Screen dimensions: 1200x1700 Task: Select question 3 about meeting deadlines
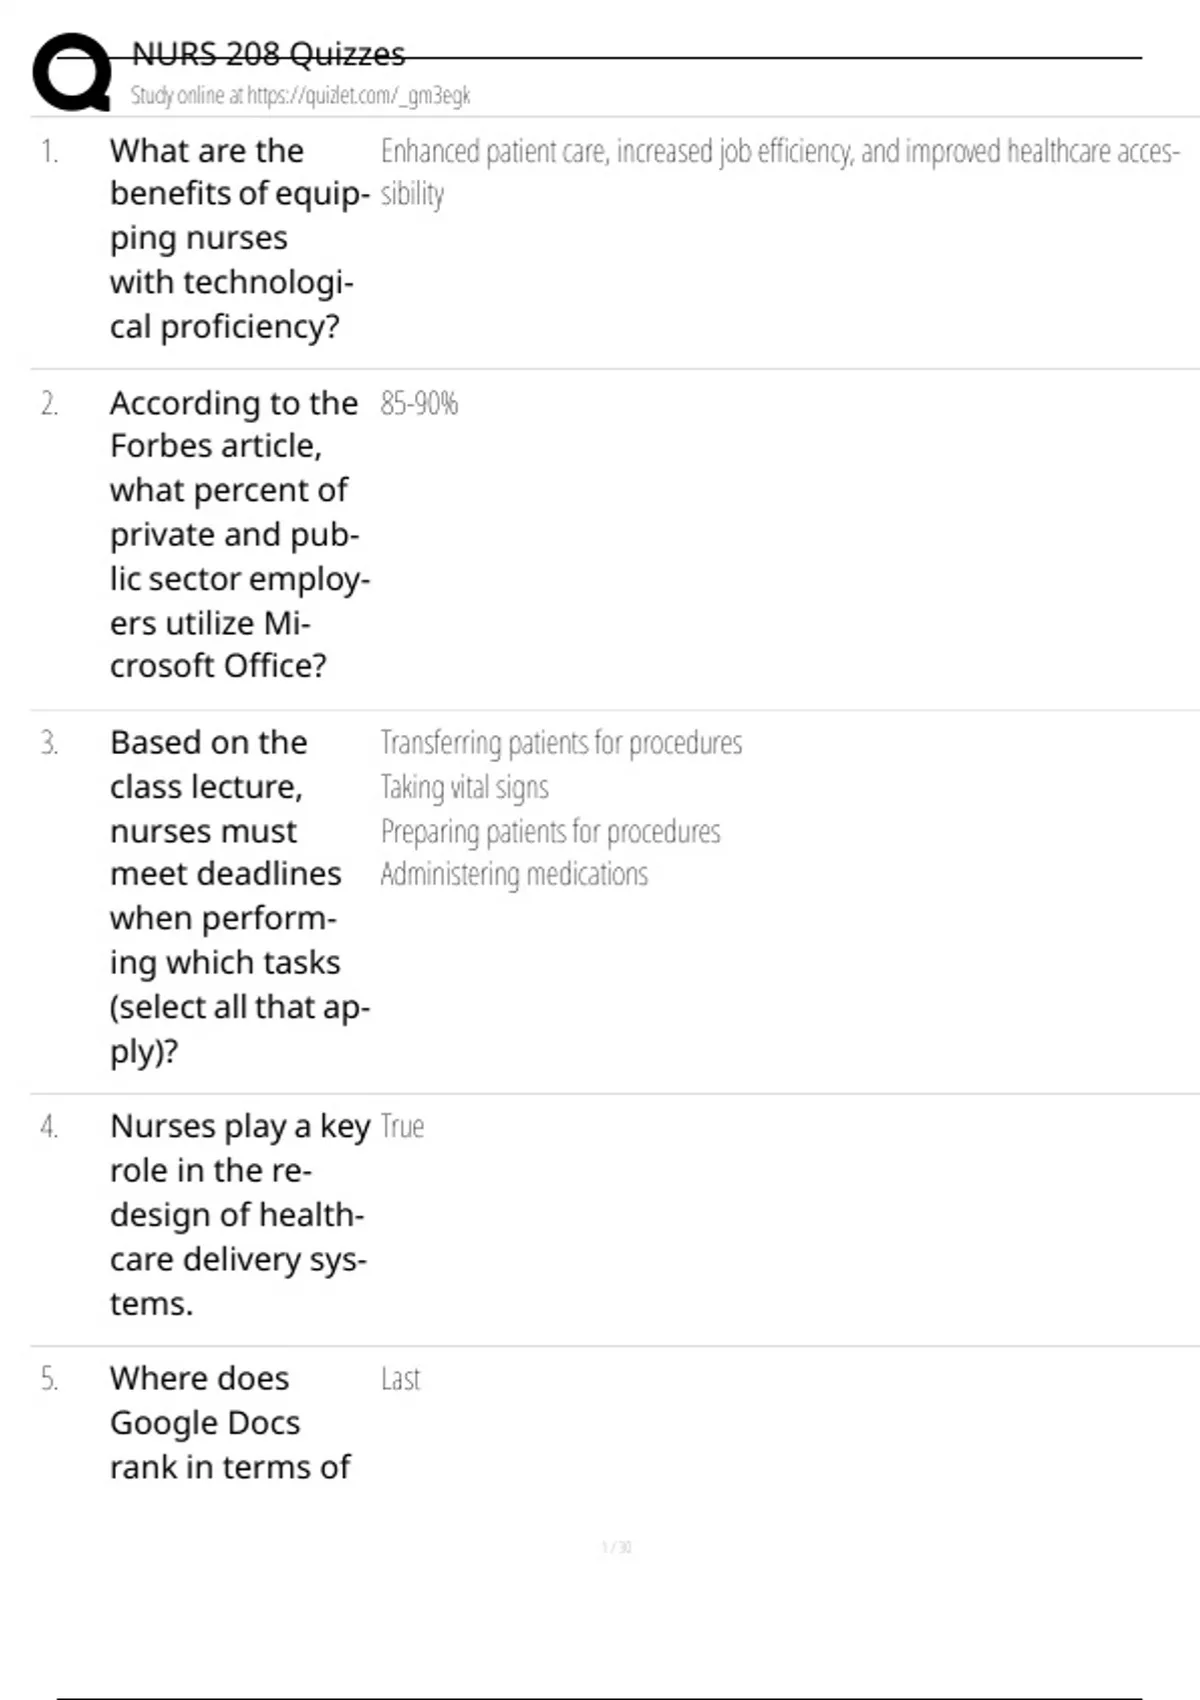(238, 896)
